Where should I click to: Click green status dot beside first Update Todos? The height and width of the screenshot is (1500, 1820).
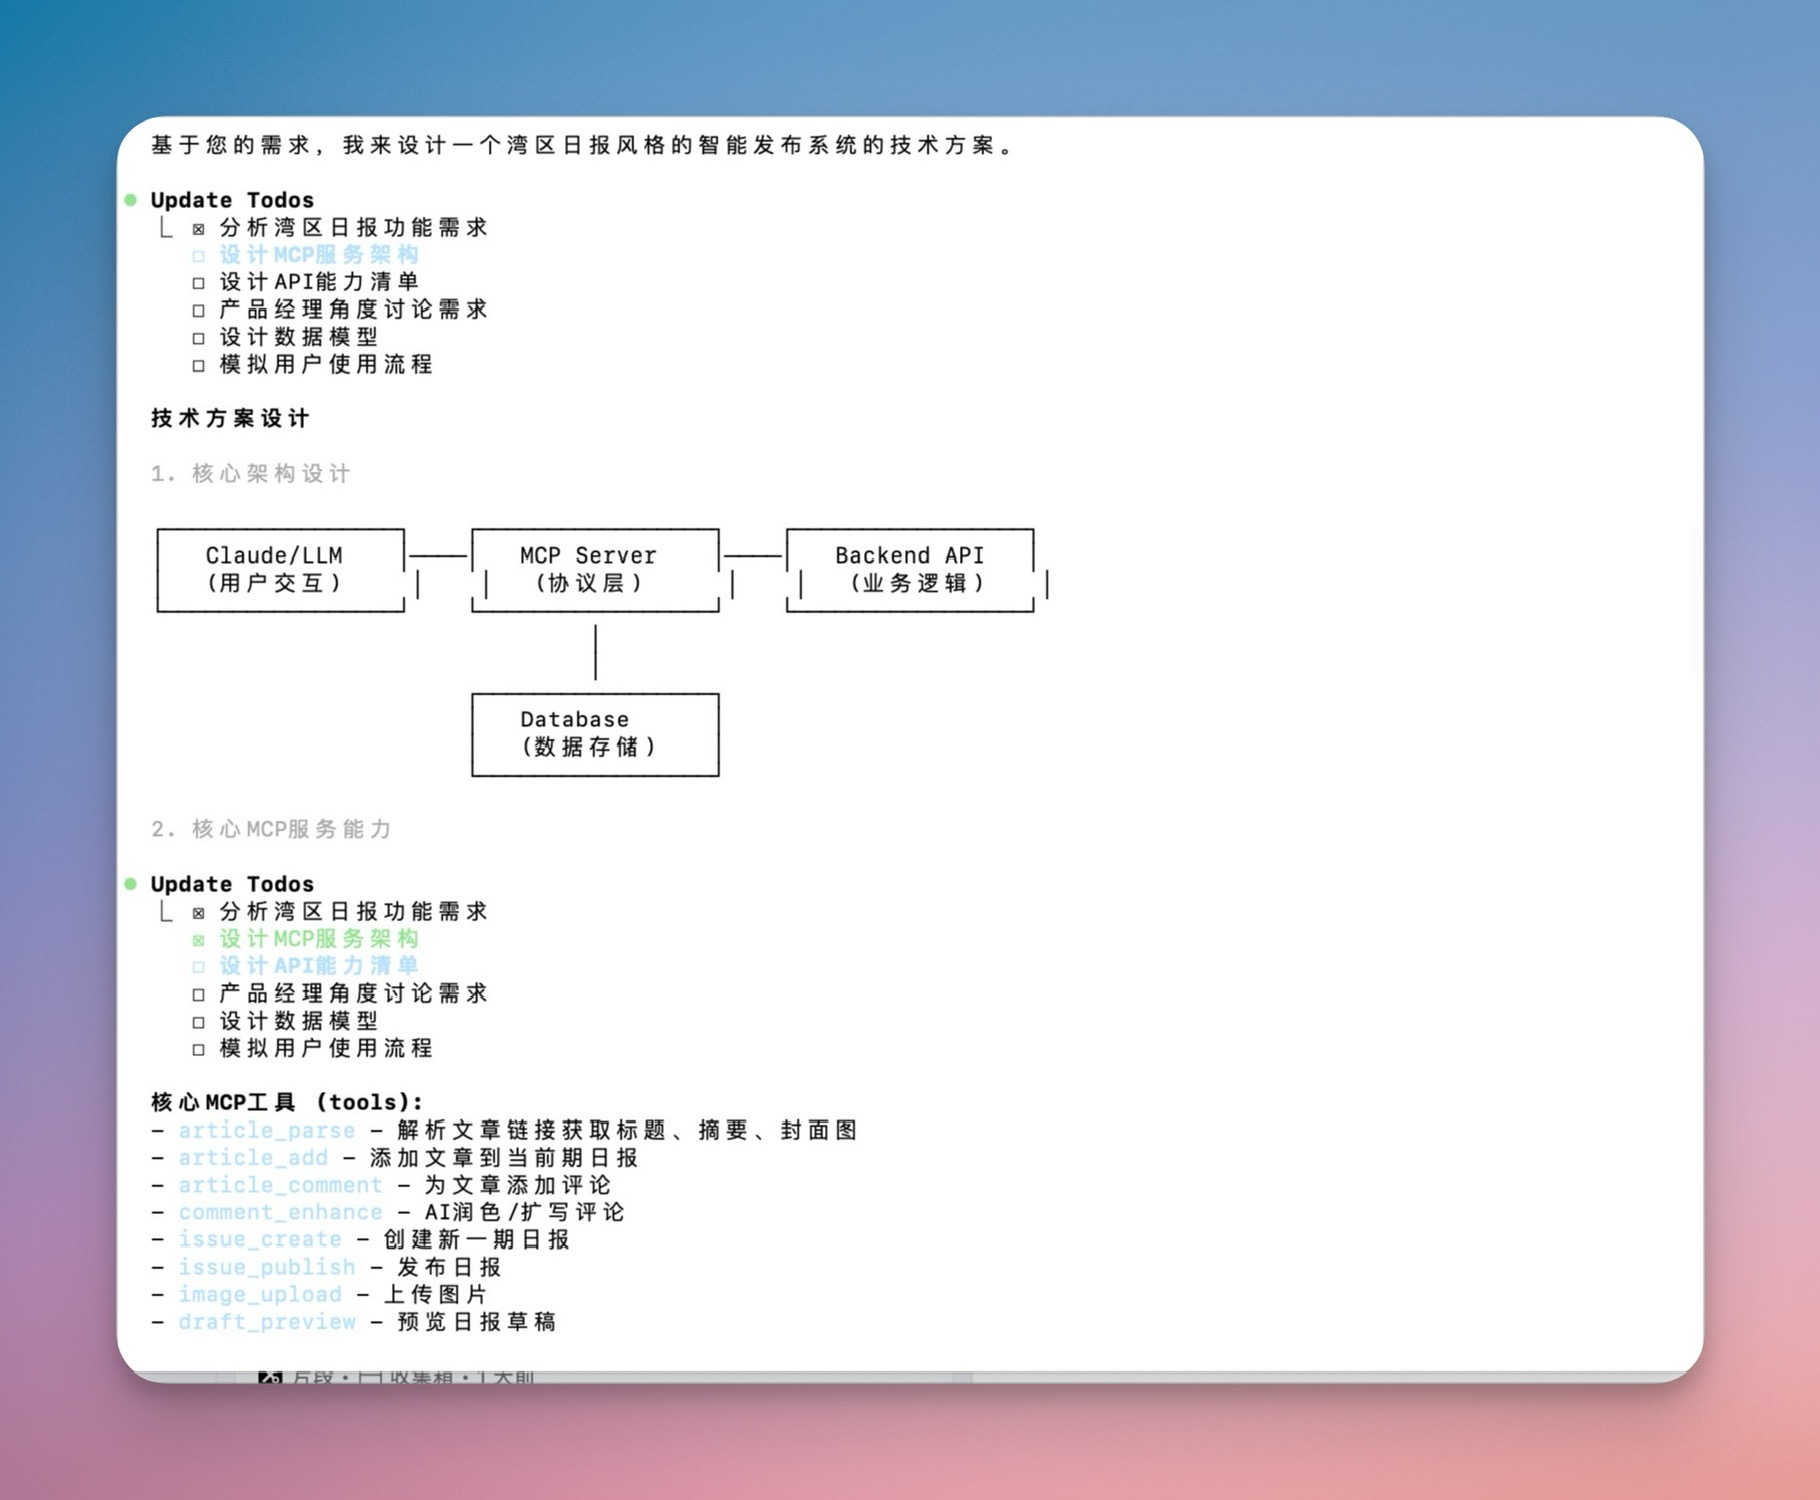[131, 200]
